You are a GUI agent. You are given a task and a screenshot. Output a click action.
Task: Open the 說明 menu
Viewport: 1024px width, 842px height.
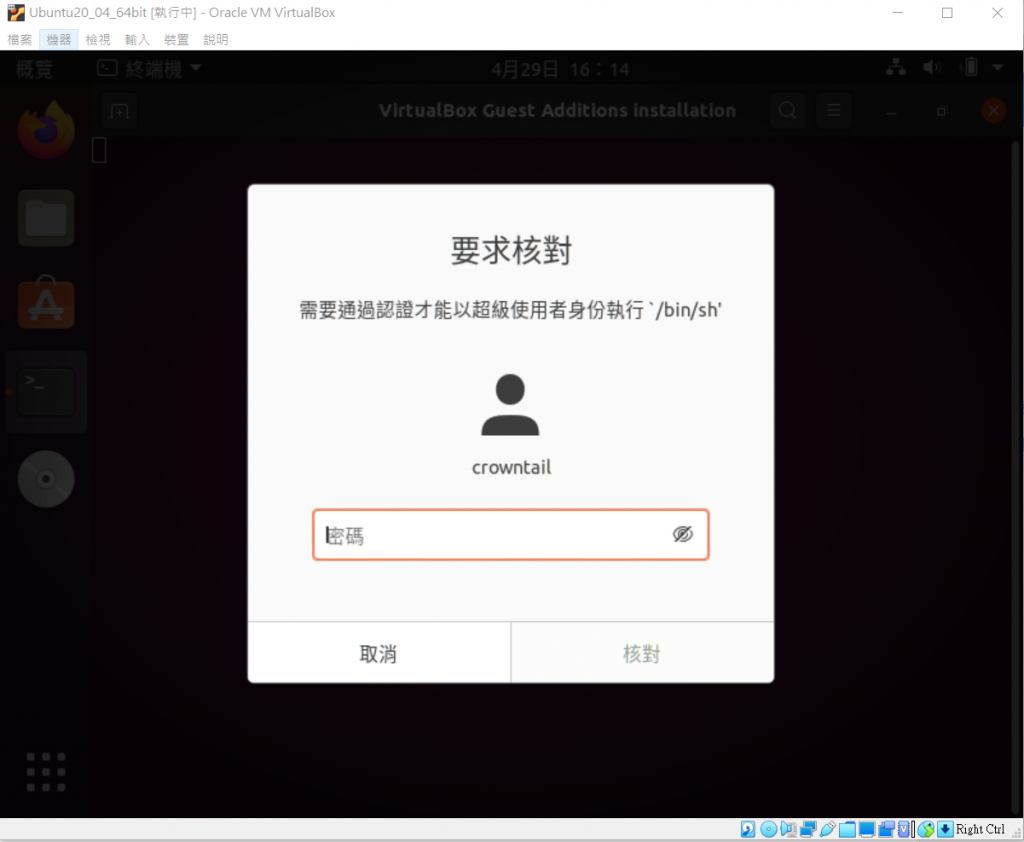point(216,40)
